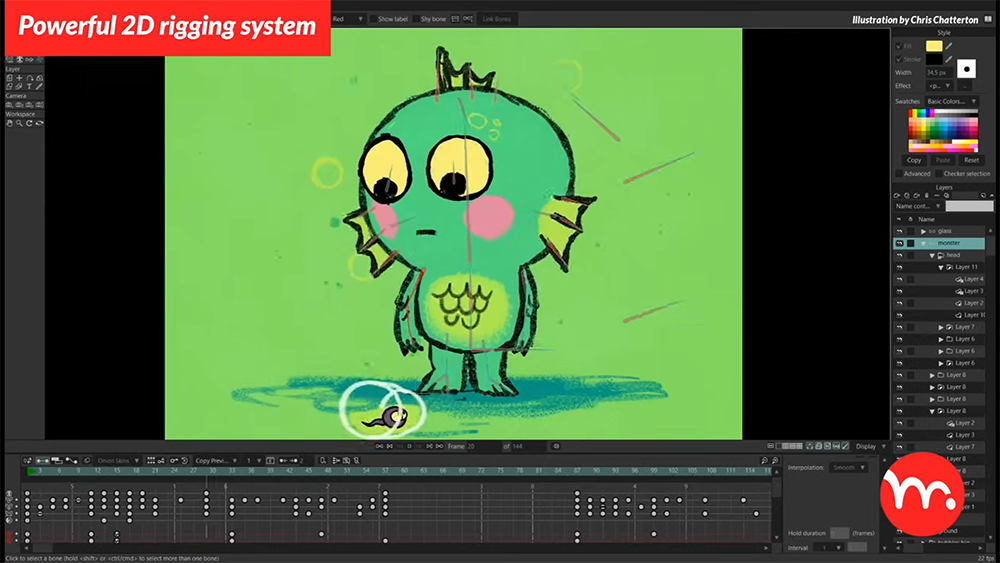The height and width of the screenshot is (563, 1000).
Task: Click the current Frame number field
Action: 482,446
